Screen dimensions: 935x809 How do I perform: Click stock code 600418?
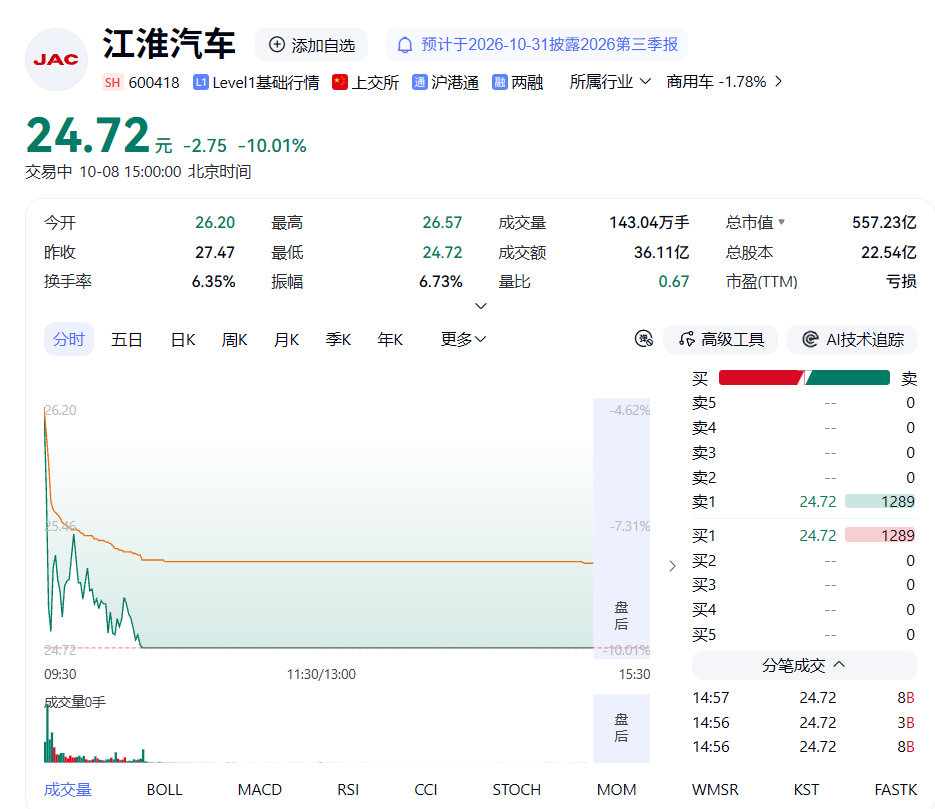[x=154, y=82]
